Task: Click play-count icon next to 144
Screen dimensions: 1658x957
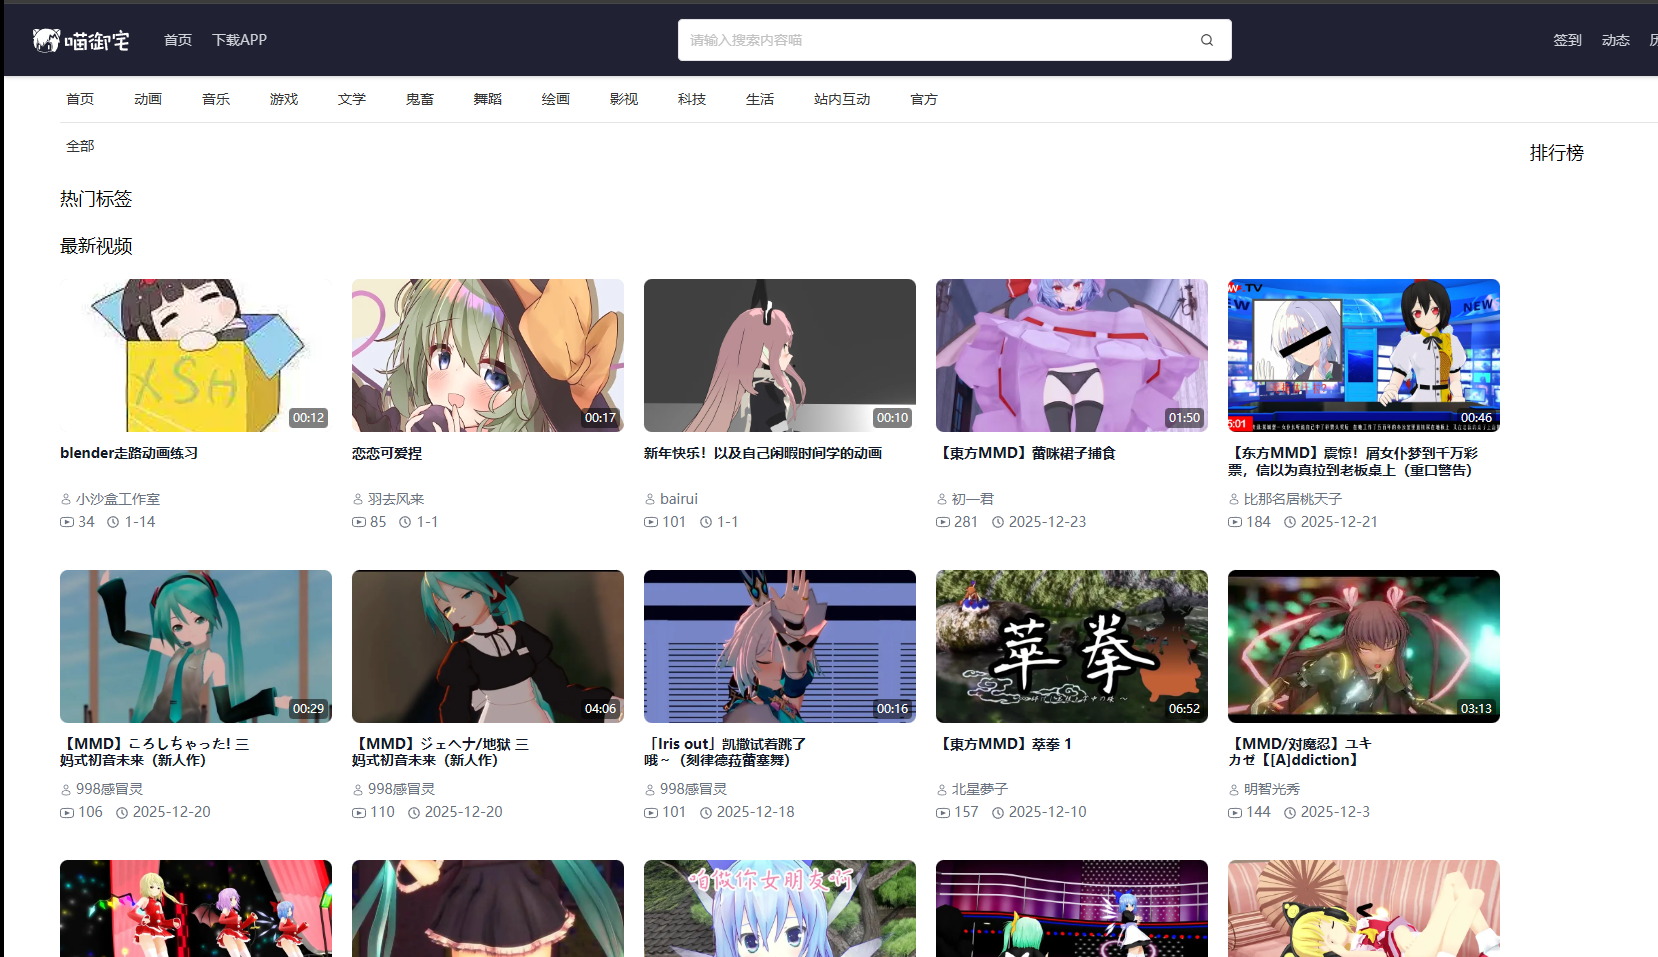Action: coord(1235,813)
